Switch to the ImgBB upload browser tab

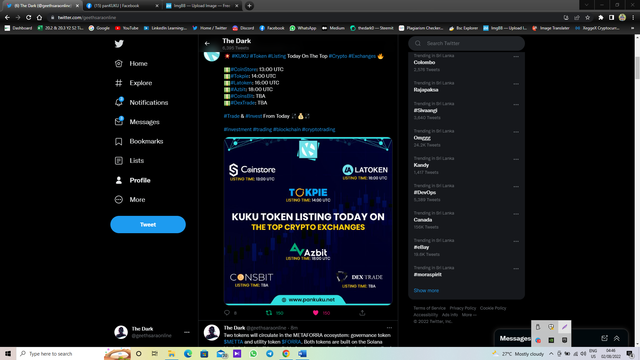pos(202,6)
